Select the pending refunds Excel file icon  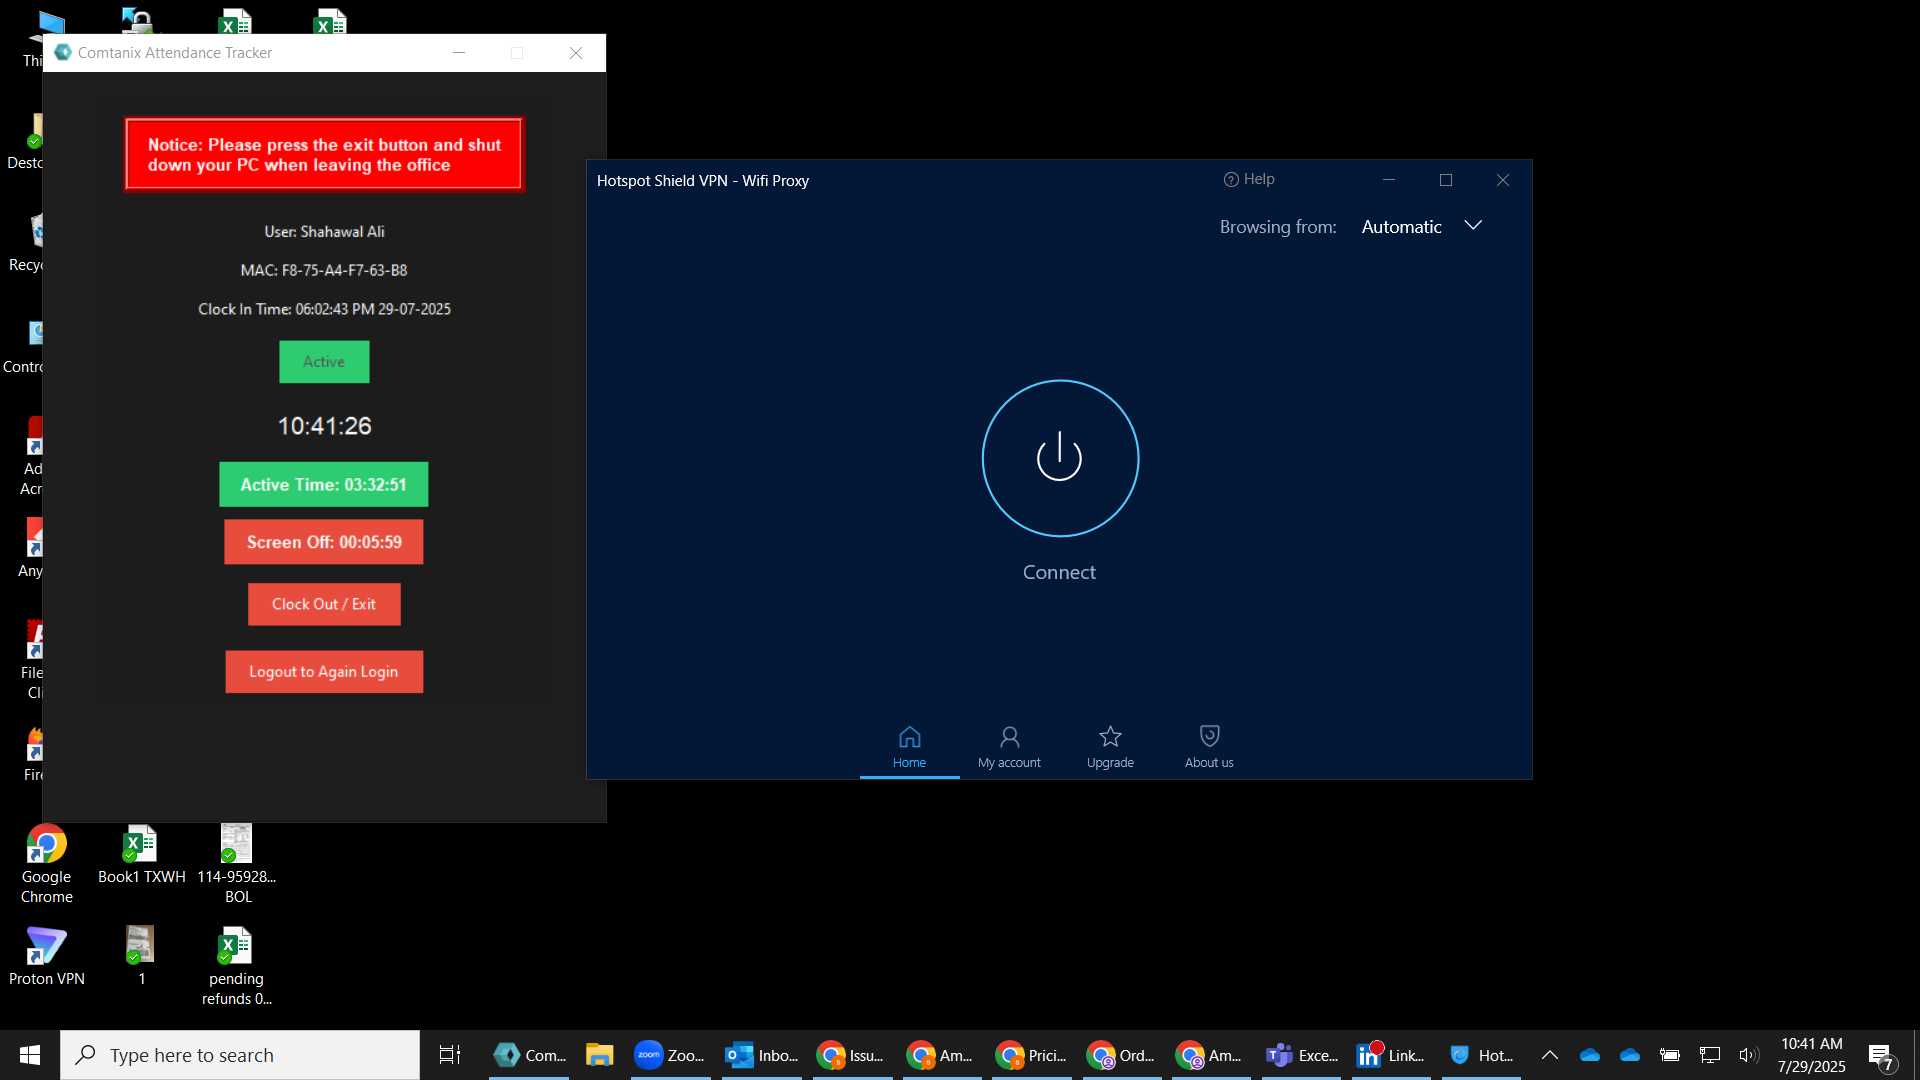[237, 966]
